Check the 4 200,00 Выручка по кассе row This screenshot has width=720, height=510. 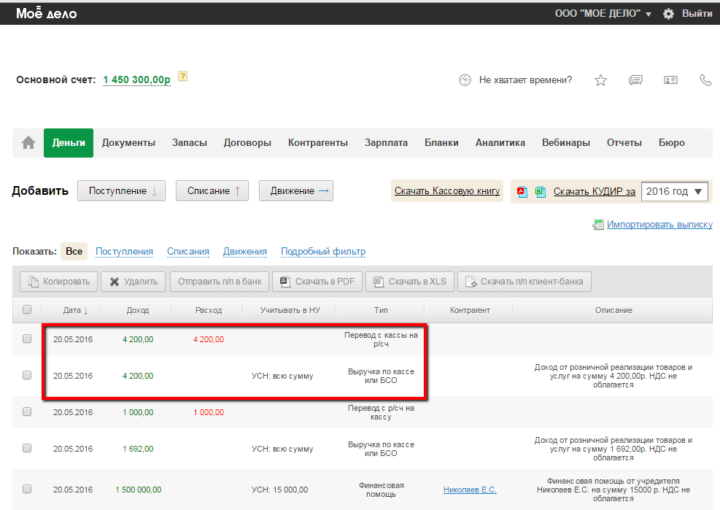27,375
